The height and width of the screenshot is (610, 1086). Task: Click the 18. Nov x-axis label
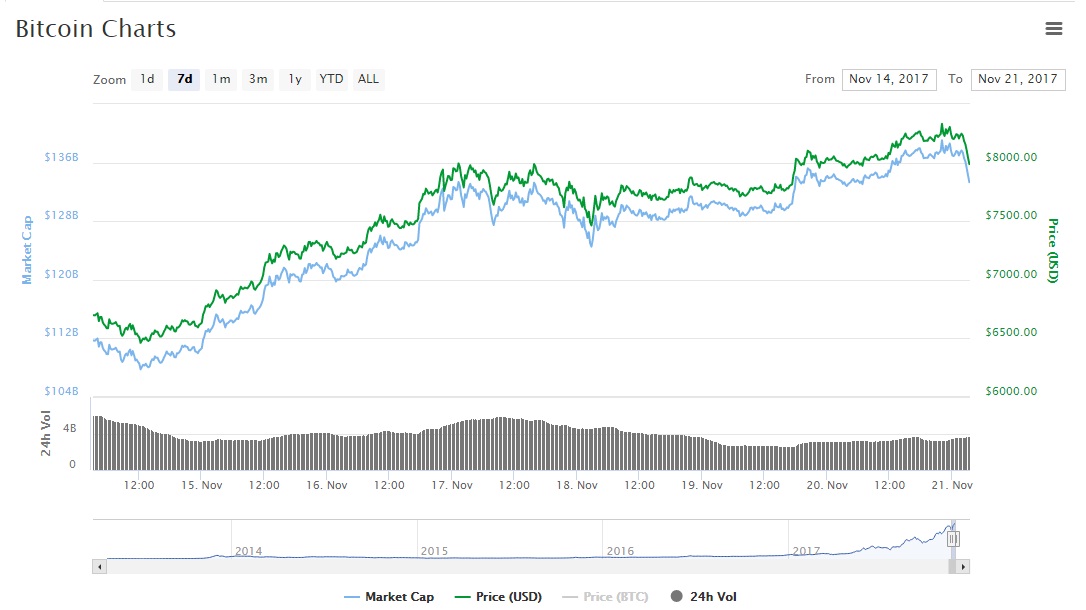click(577, 485)
